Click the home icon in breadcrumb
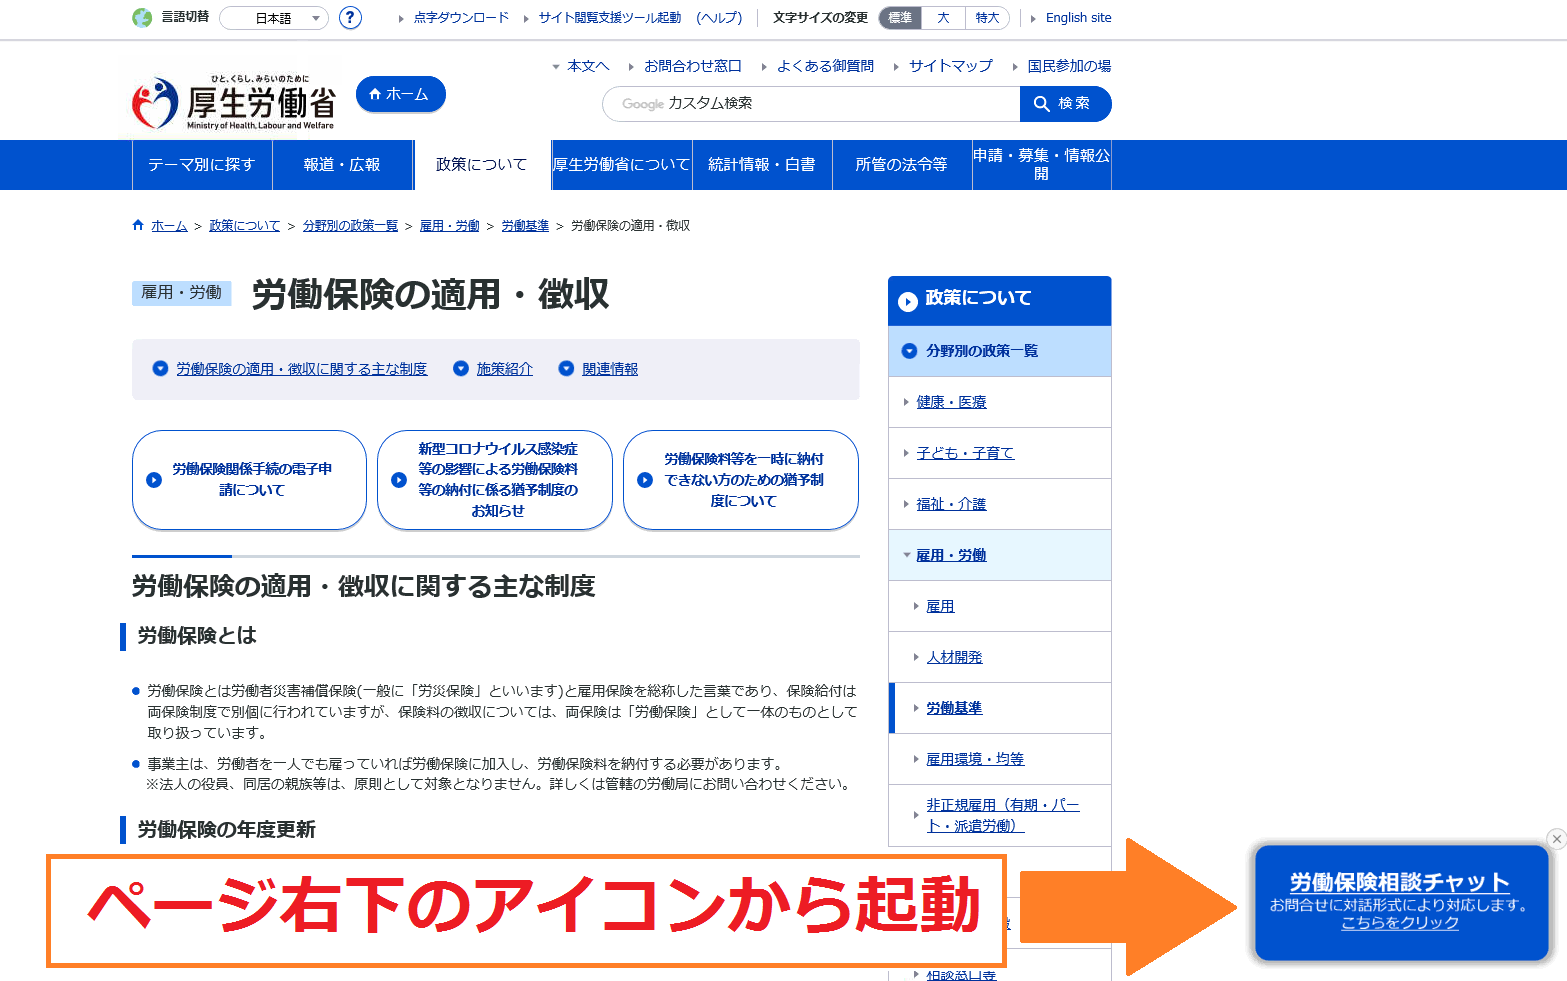 coord(138,225)
